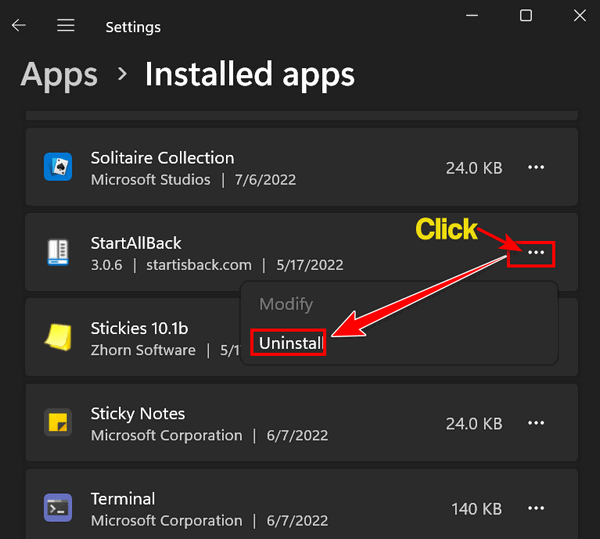
Task: Click Microsoft Corporation under Sticky Notes
Action: [x=166, y=435]
